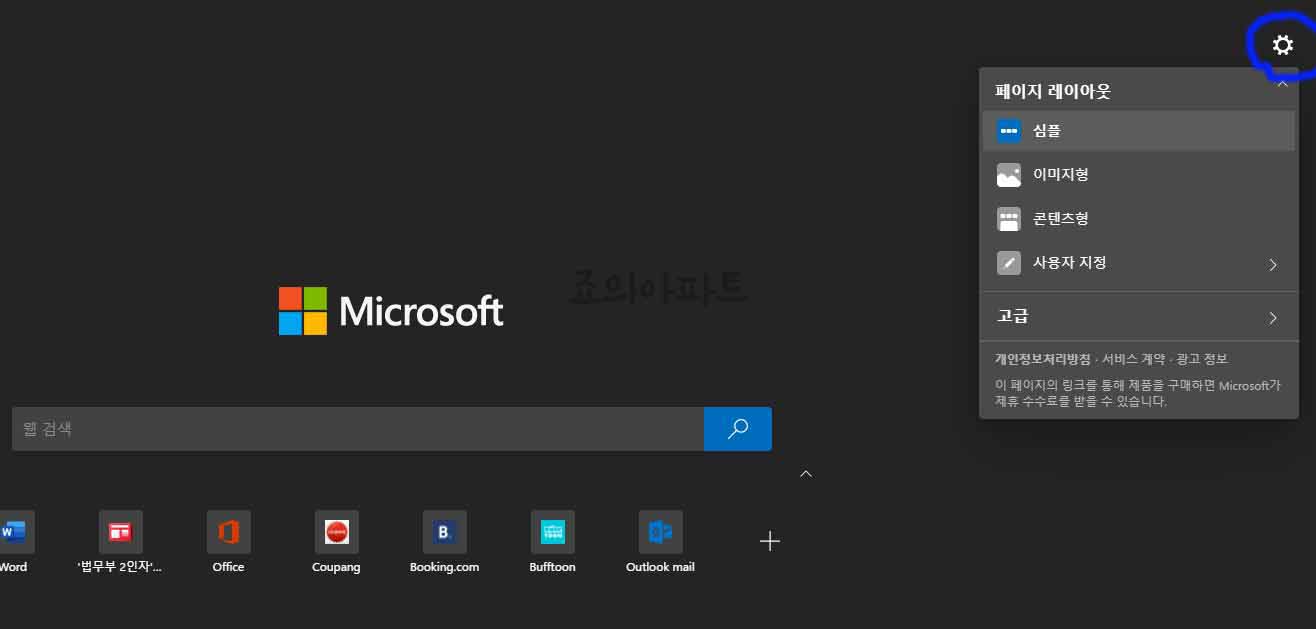
Task: Open the Booking.com quick link tile
Action: pyautogui.click(x=444, y=542)
